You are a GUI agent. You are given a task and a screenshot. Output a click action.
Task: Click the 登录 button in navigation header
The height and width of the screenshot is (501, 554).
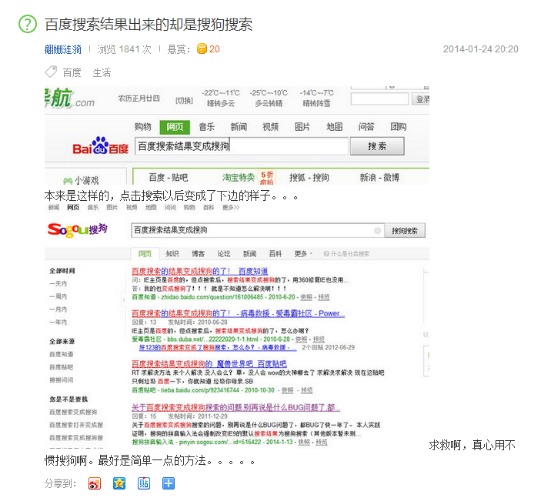[421, 99]
